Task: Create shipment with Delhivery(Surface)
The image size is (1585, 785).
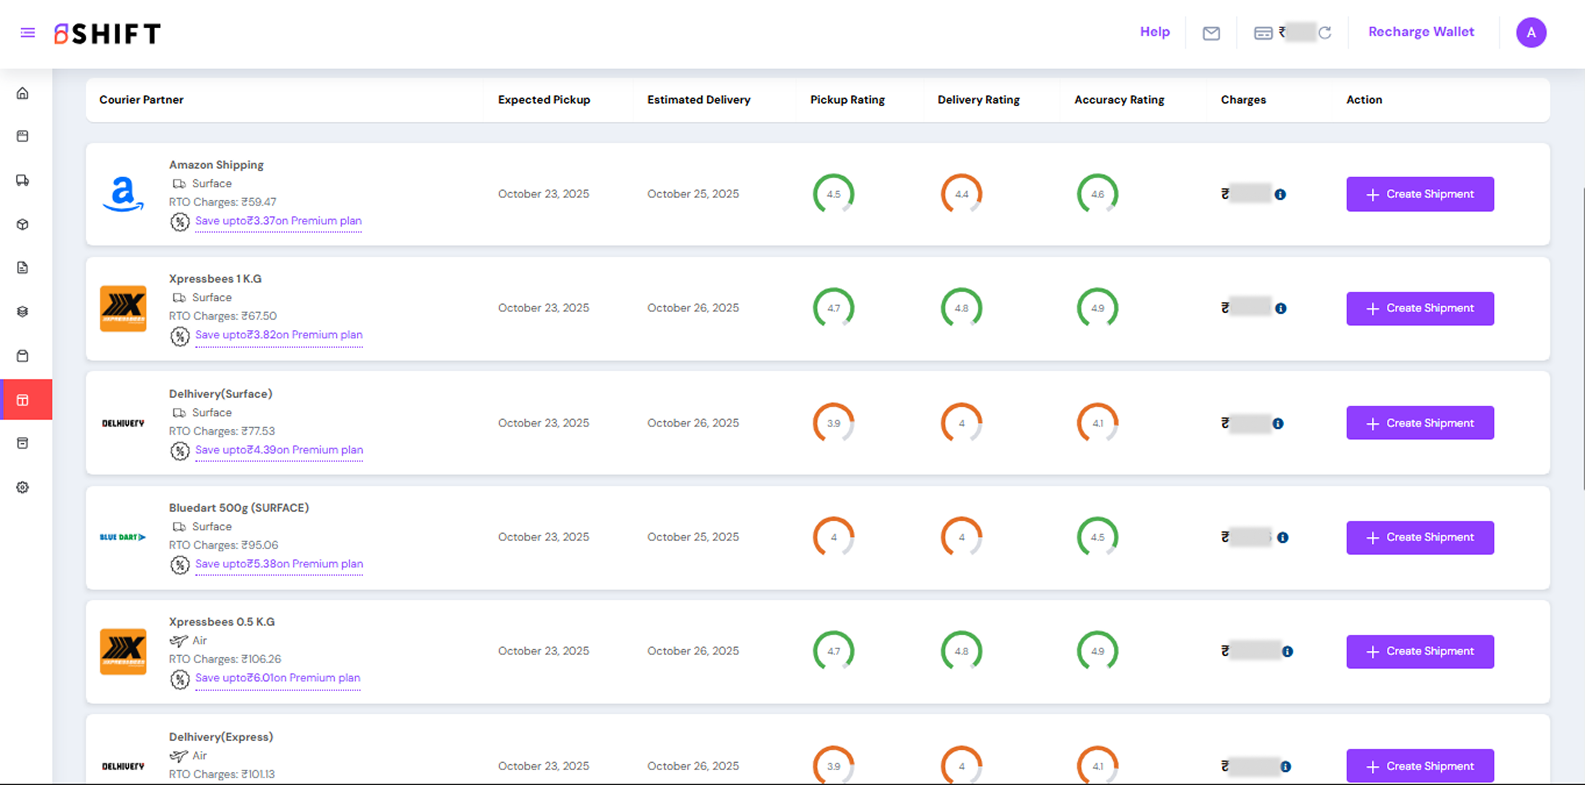Action: [x=1419, y=423]
